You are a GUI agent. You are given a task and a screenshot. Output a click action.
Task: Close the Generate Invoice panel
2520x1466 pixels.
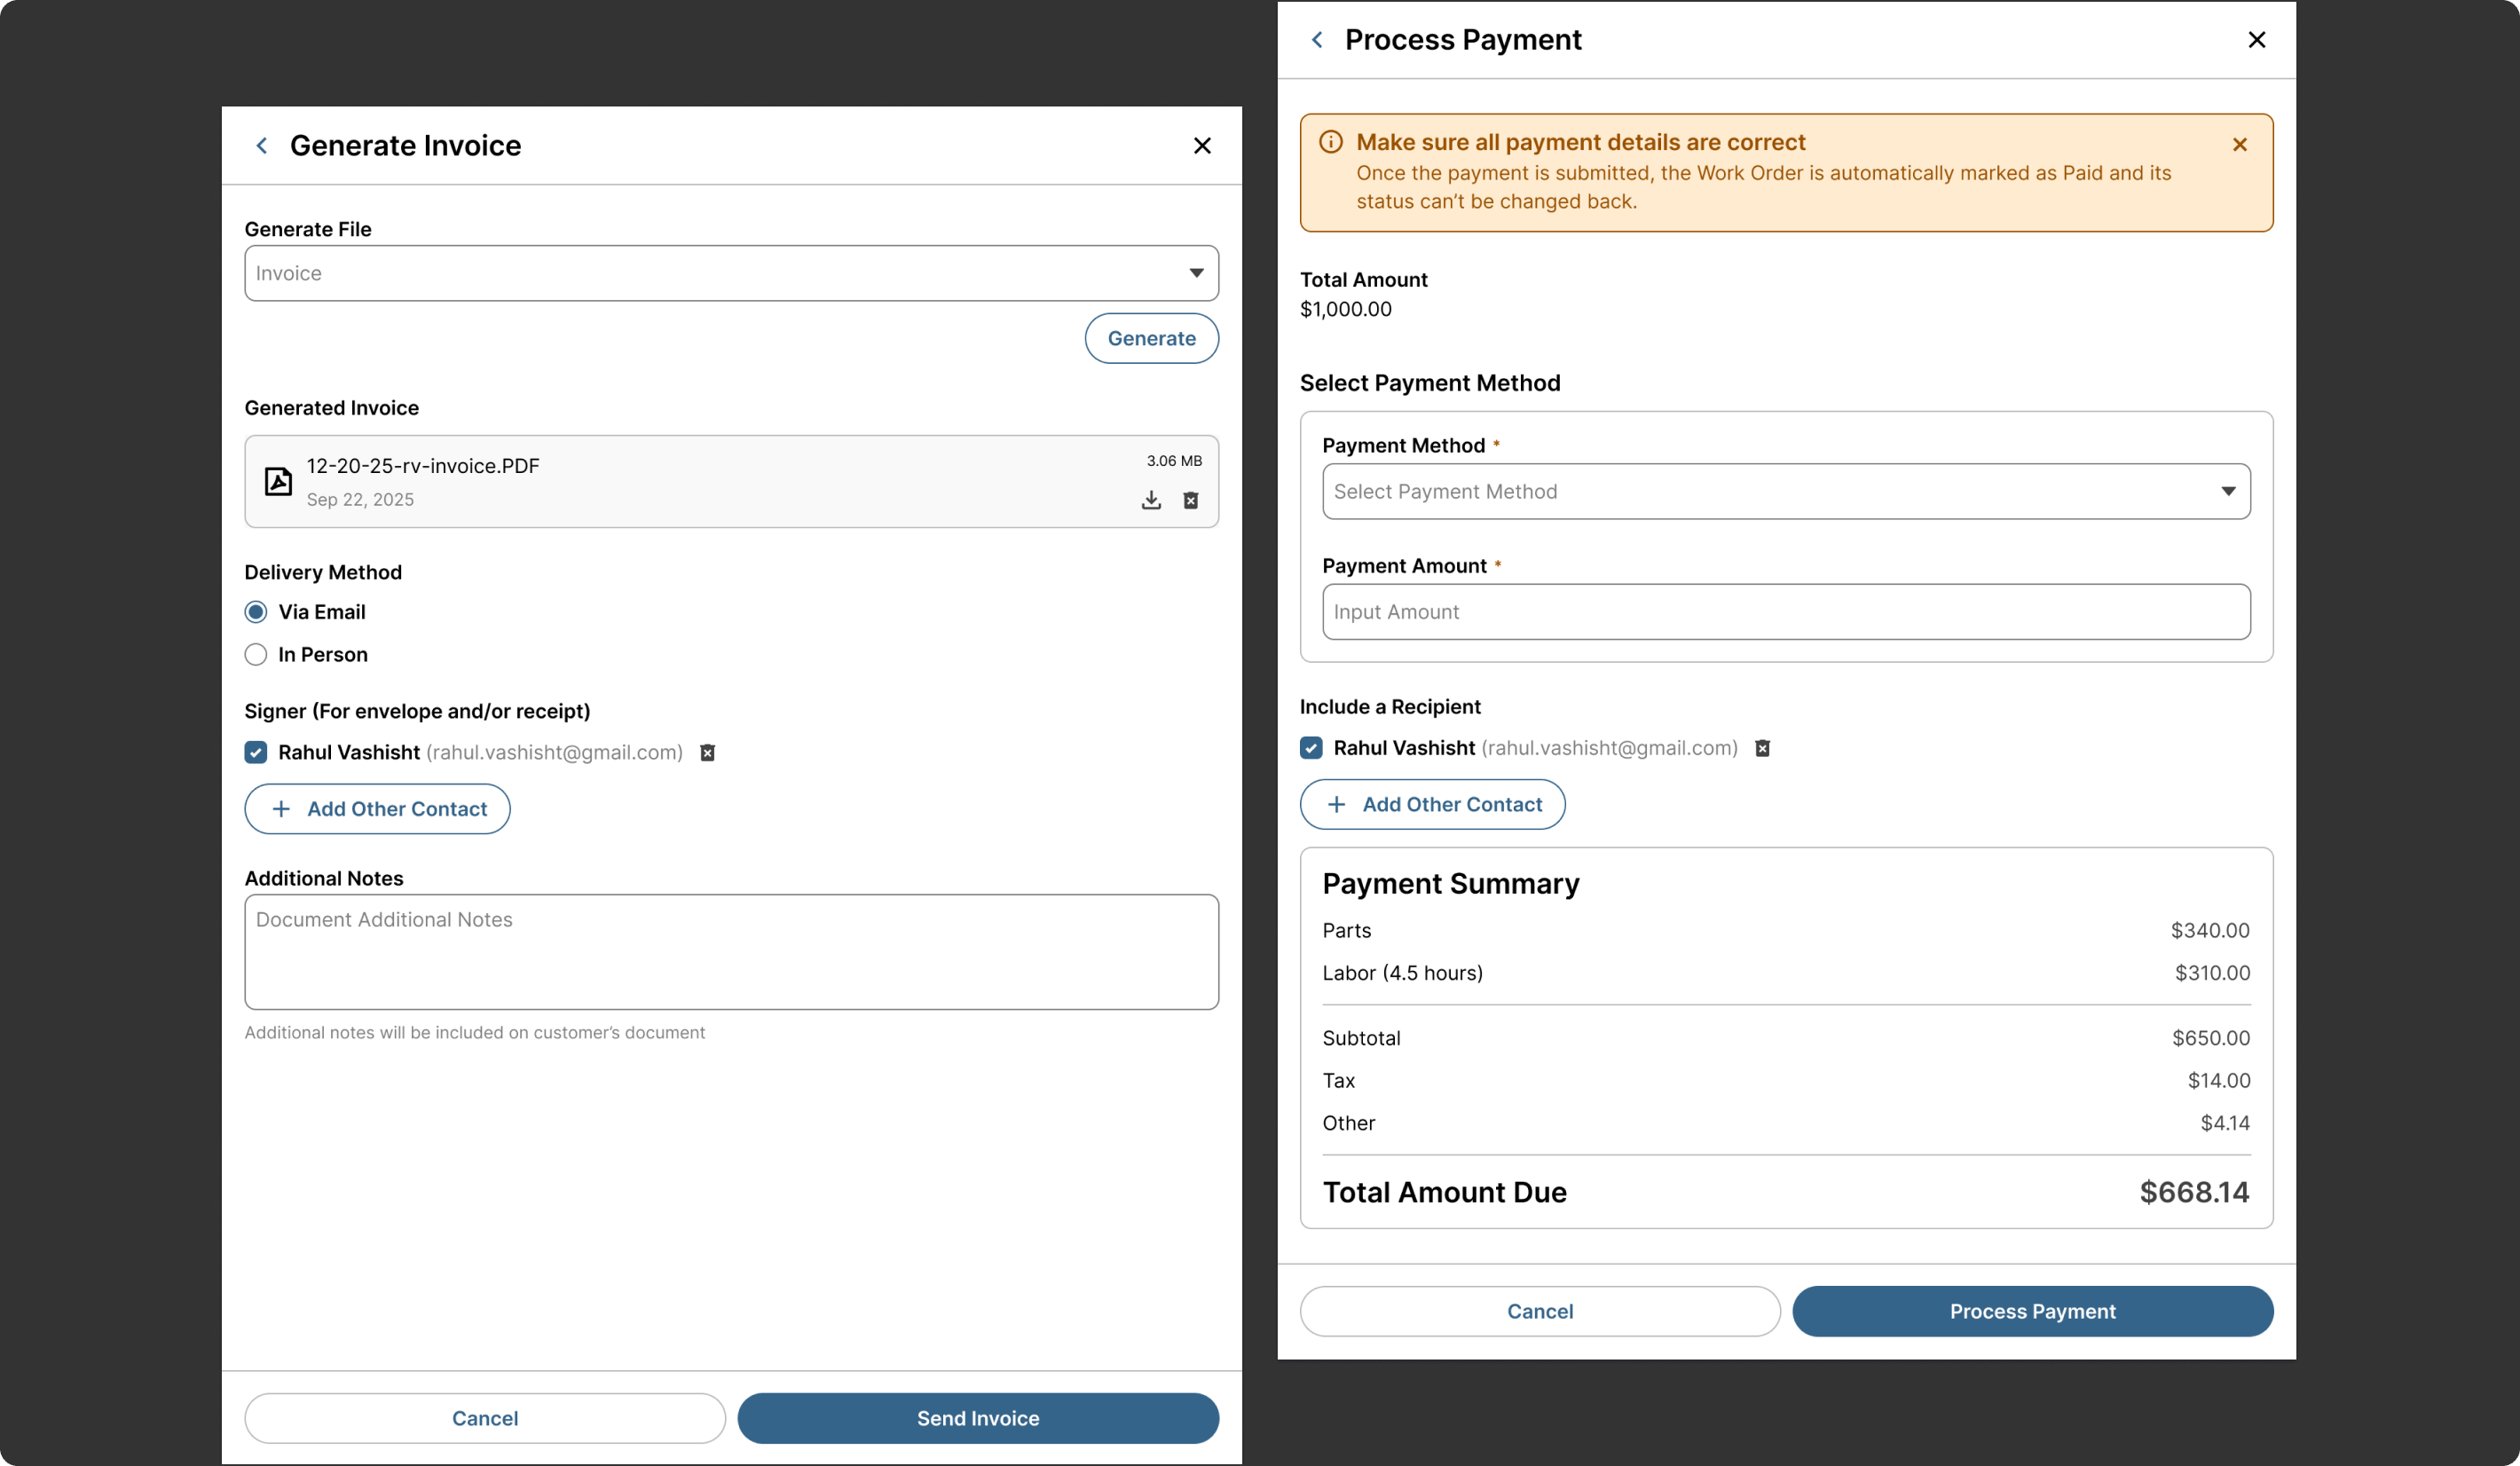click(1202, 146)
